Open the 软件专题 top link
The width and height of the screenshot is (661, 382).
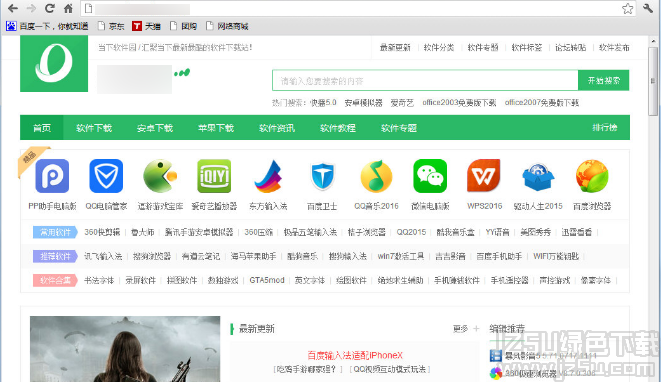pyautogui.click(x=483, y=47)
